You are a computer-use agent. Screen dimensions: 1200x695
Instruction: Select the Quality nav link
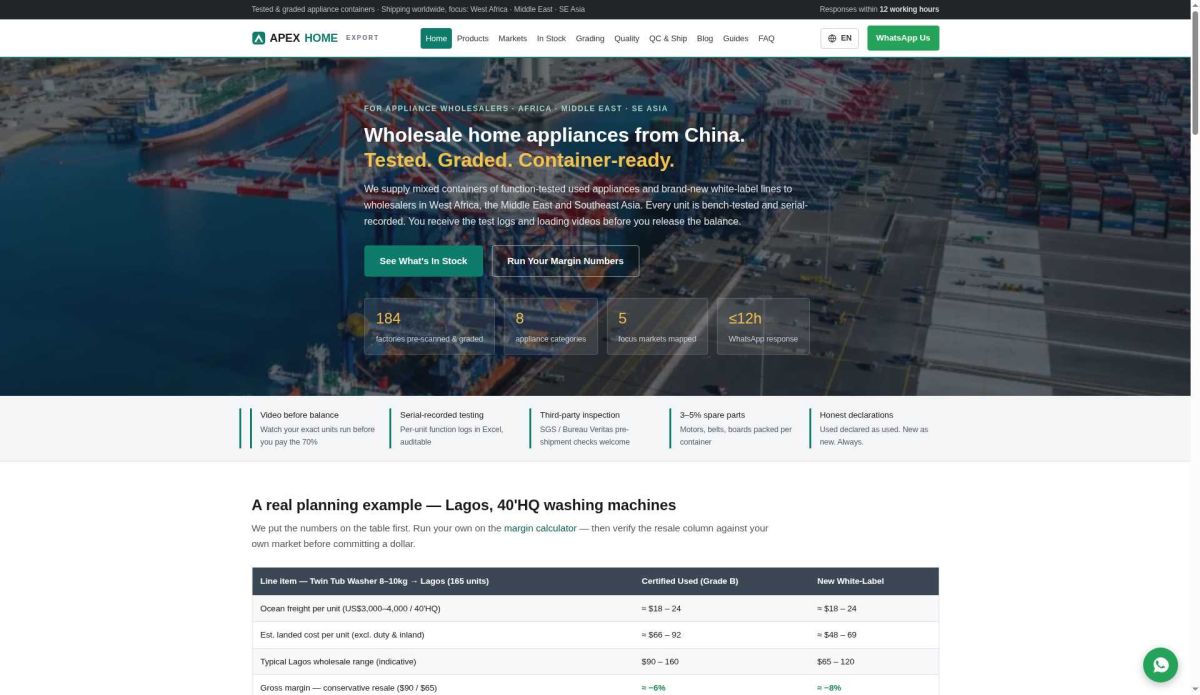[x=627, y=38]
